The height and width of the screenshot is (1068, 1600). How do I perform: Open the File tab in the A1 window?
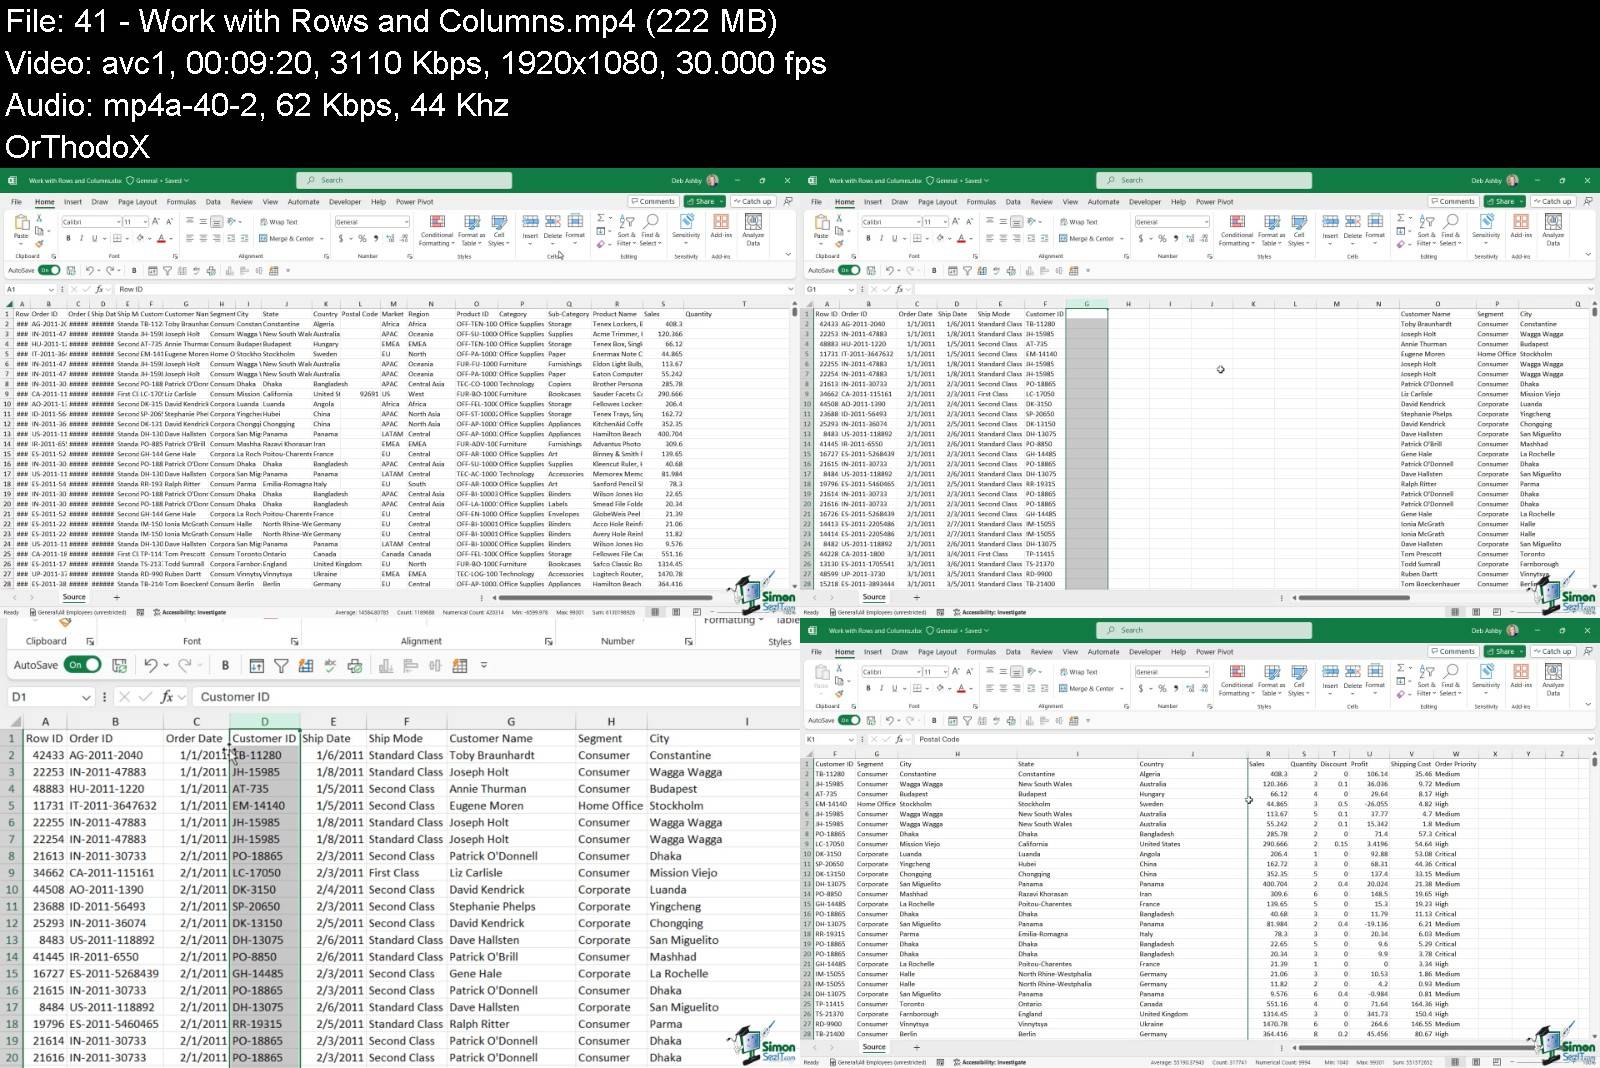pyautogui.click(x=16, y=201)
